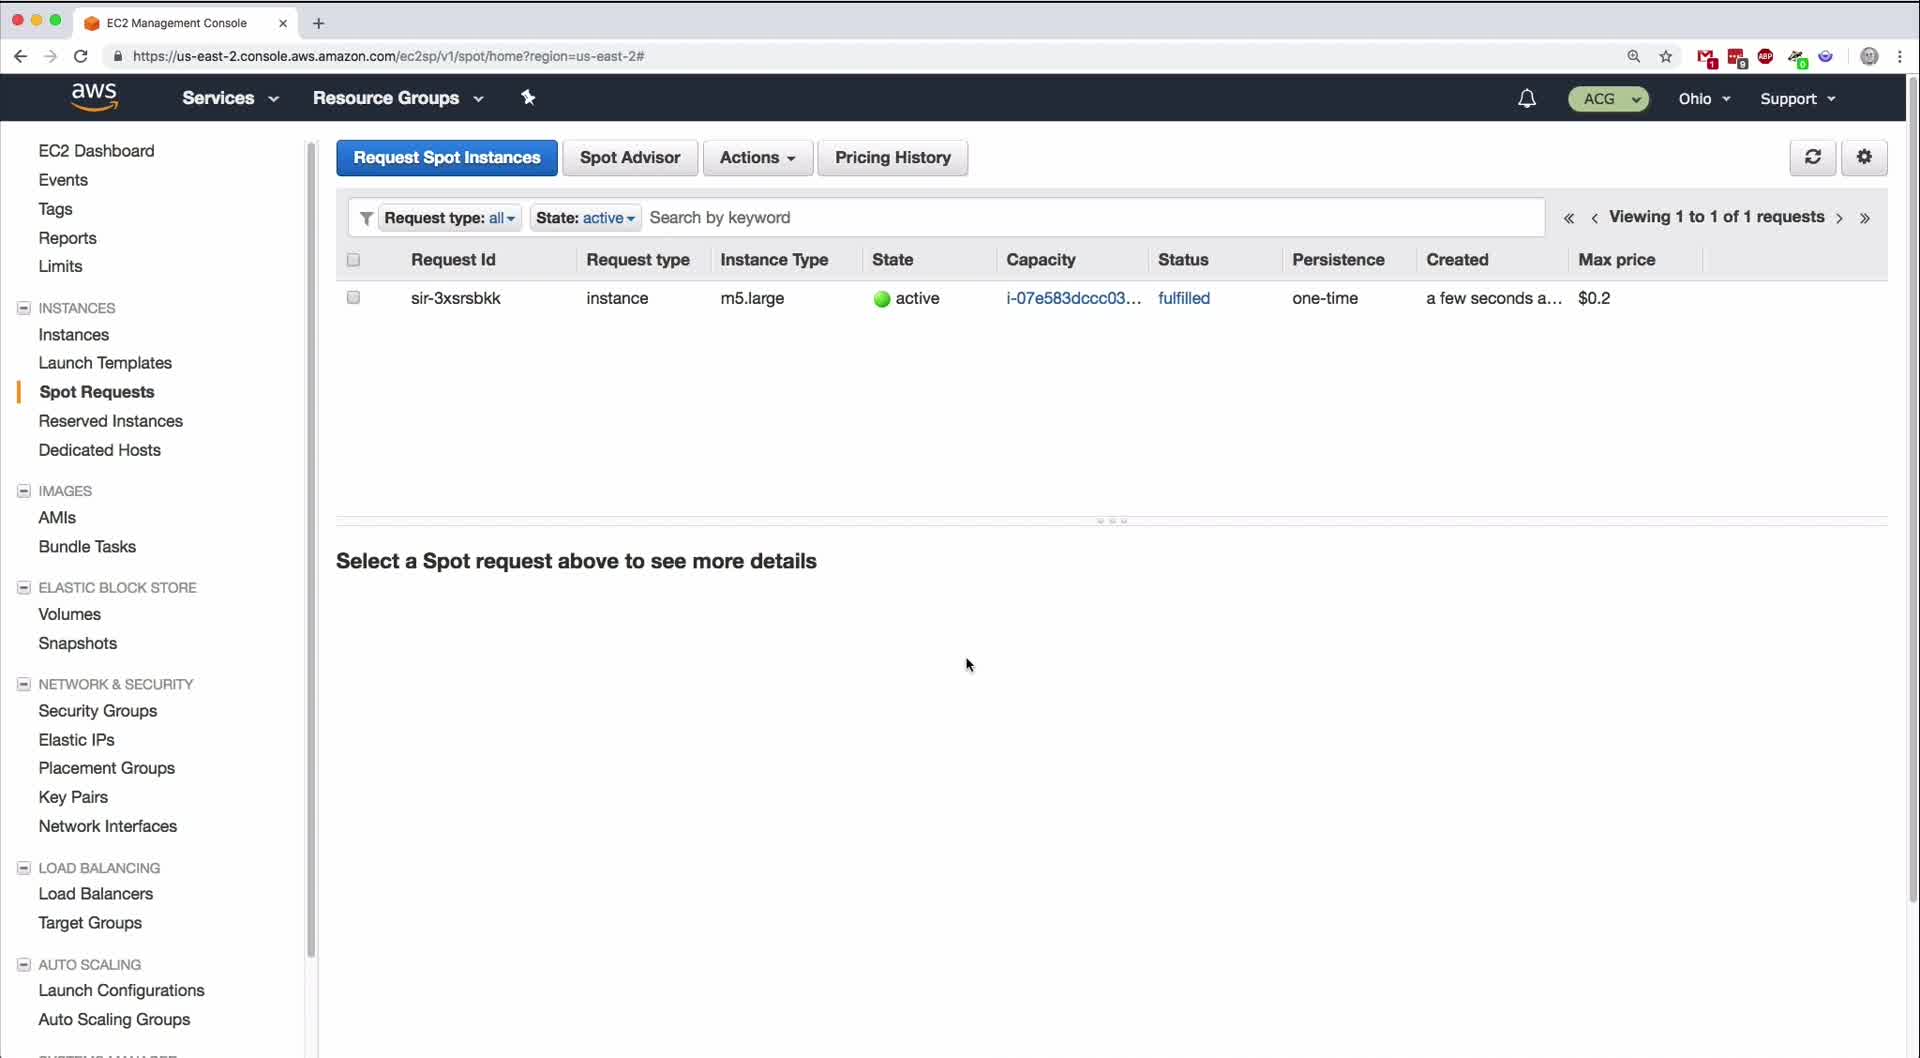
Task: Open table settings gear
Action: click(x=1864, y=157)
